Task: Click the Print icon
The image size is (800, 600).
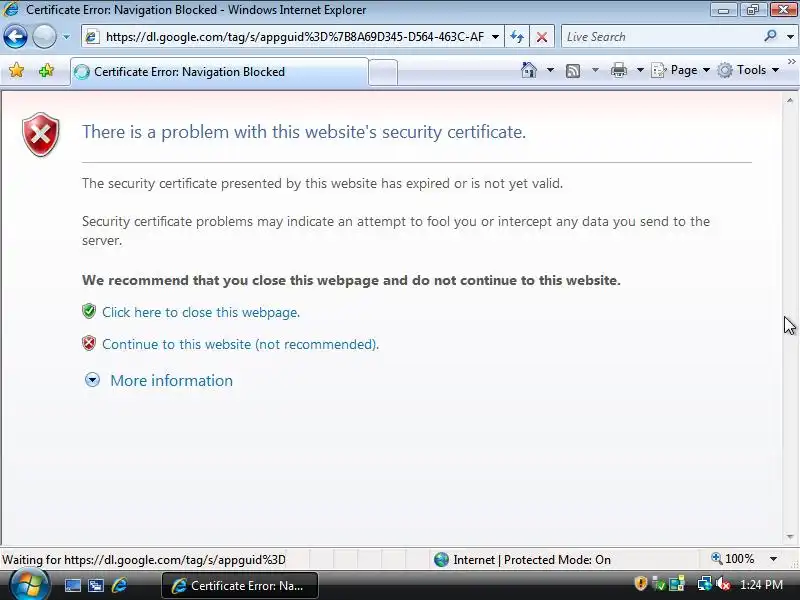Action: 618,70
